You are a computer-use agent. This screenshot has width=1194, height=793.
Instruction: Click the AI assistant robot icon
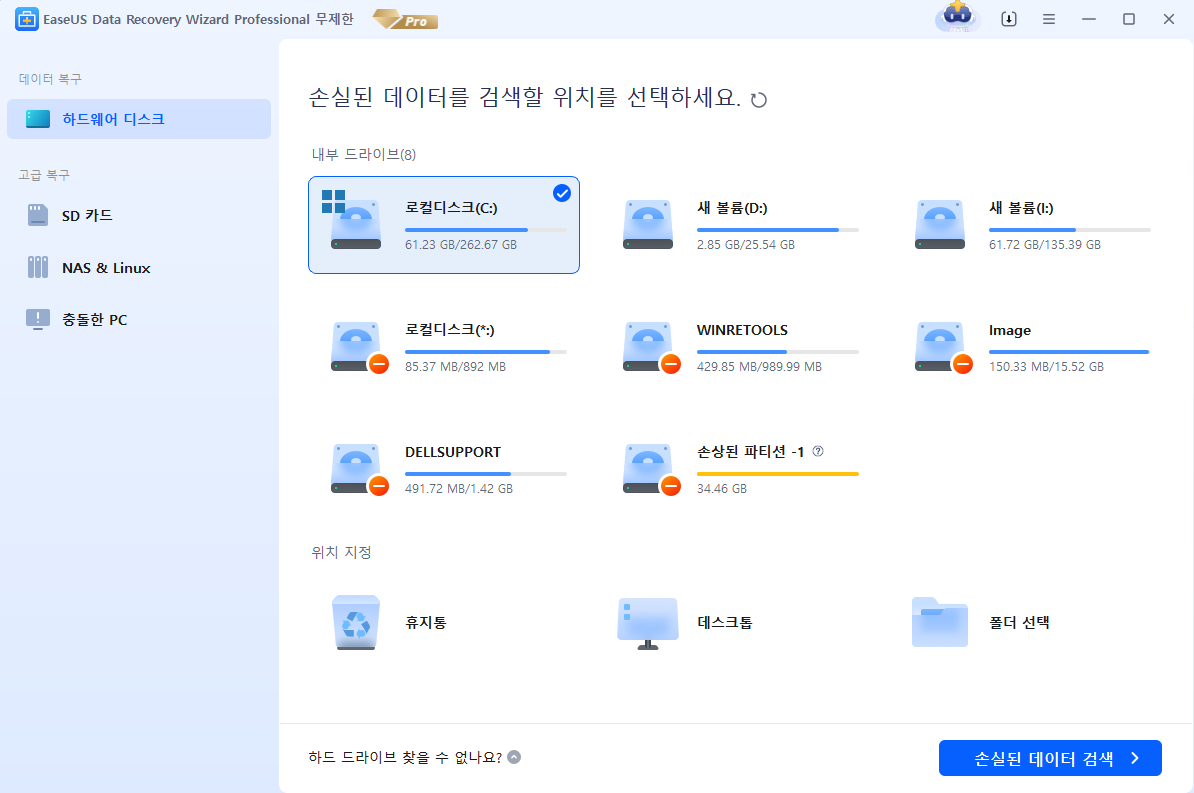[x=957, y=18]
